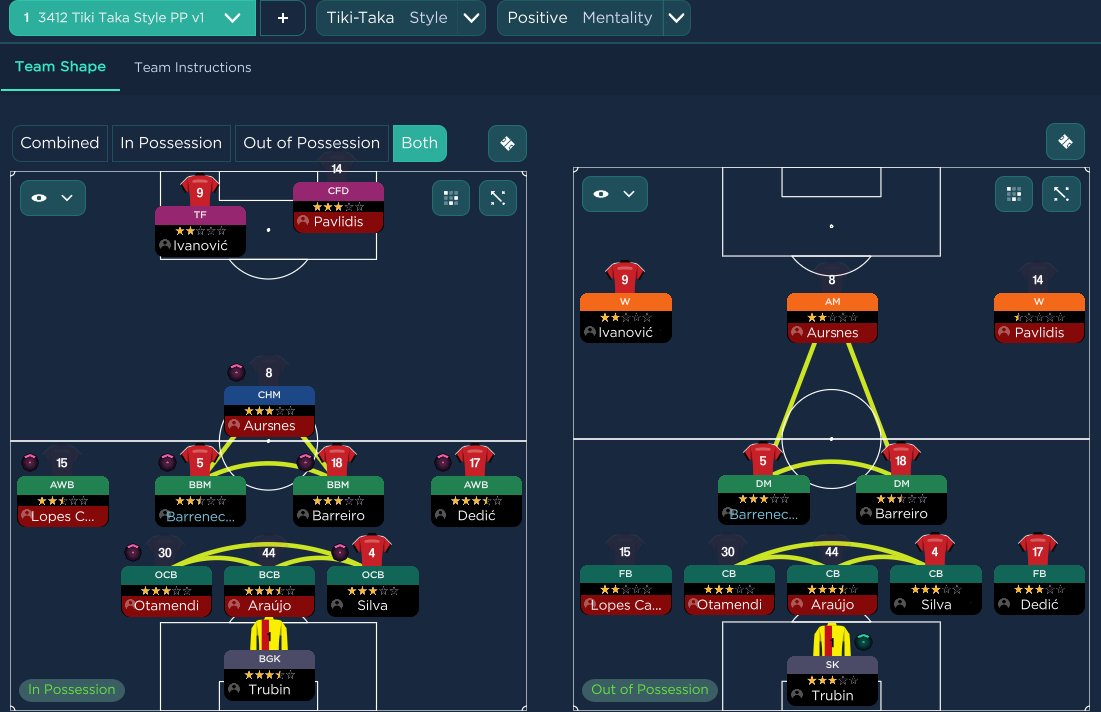Switch to the Team Instructions tab
1101x712 pixels.
point(192,67)
